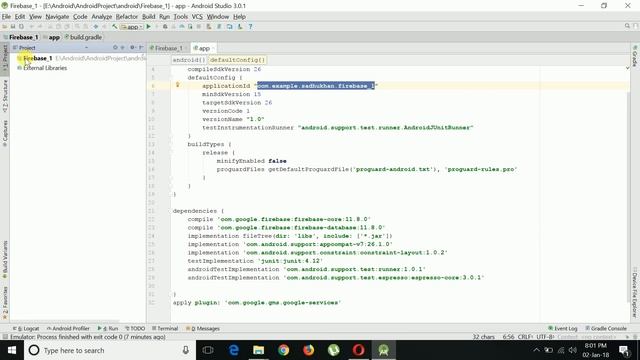Viewport: 640px width, 360px height.
Task: Open the VCS menu
Action: point(197,16)
